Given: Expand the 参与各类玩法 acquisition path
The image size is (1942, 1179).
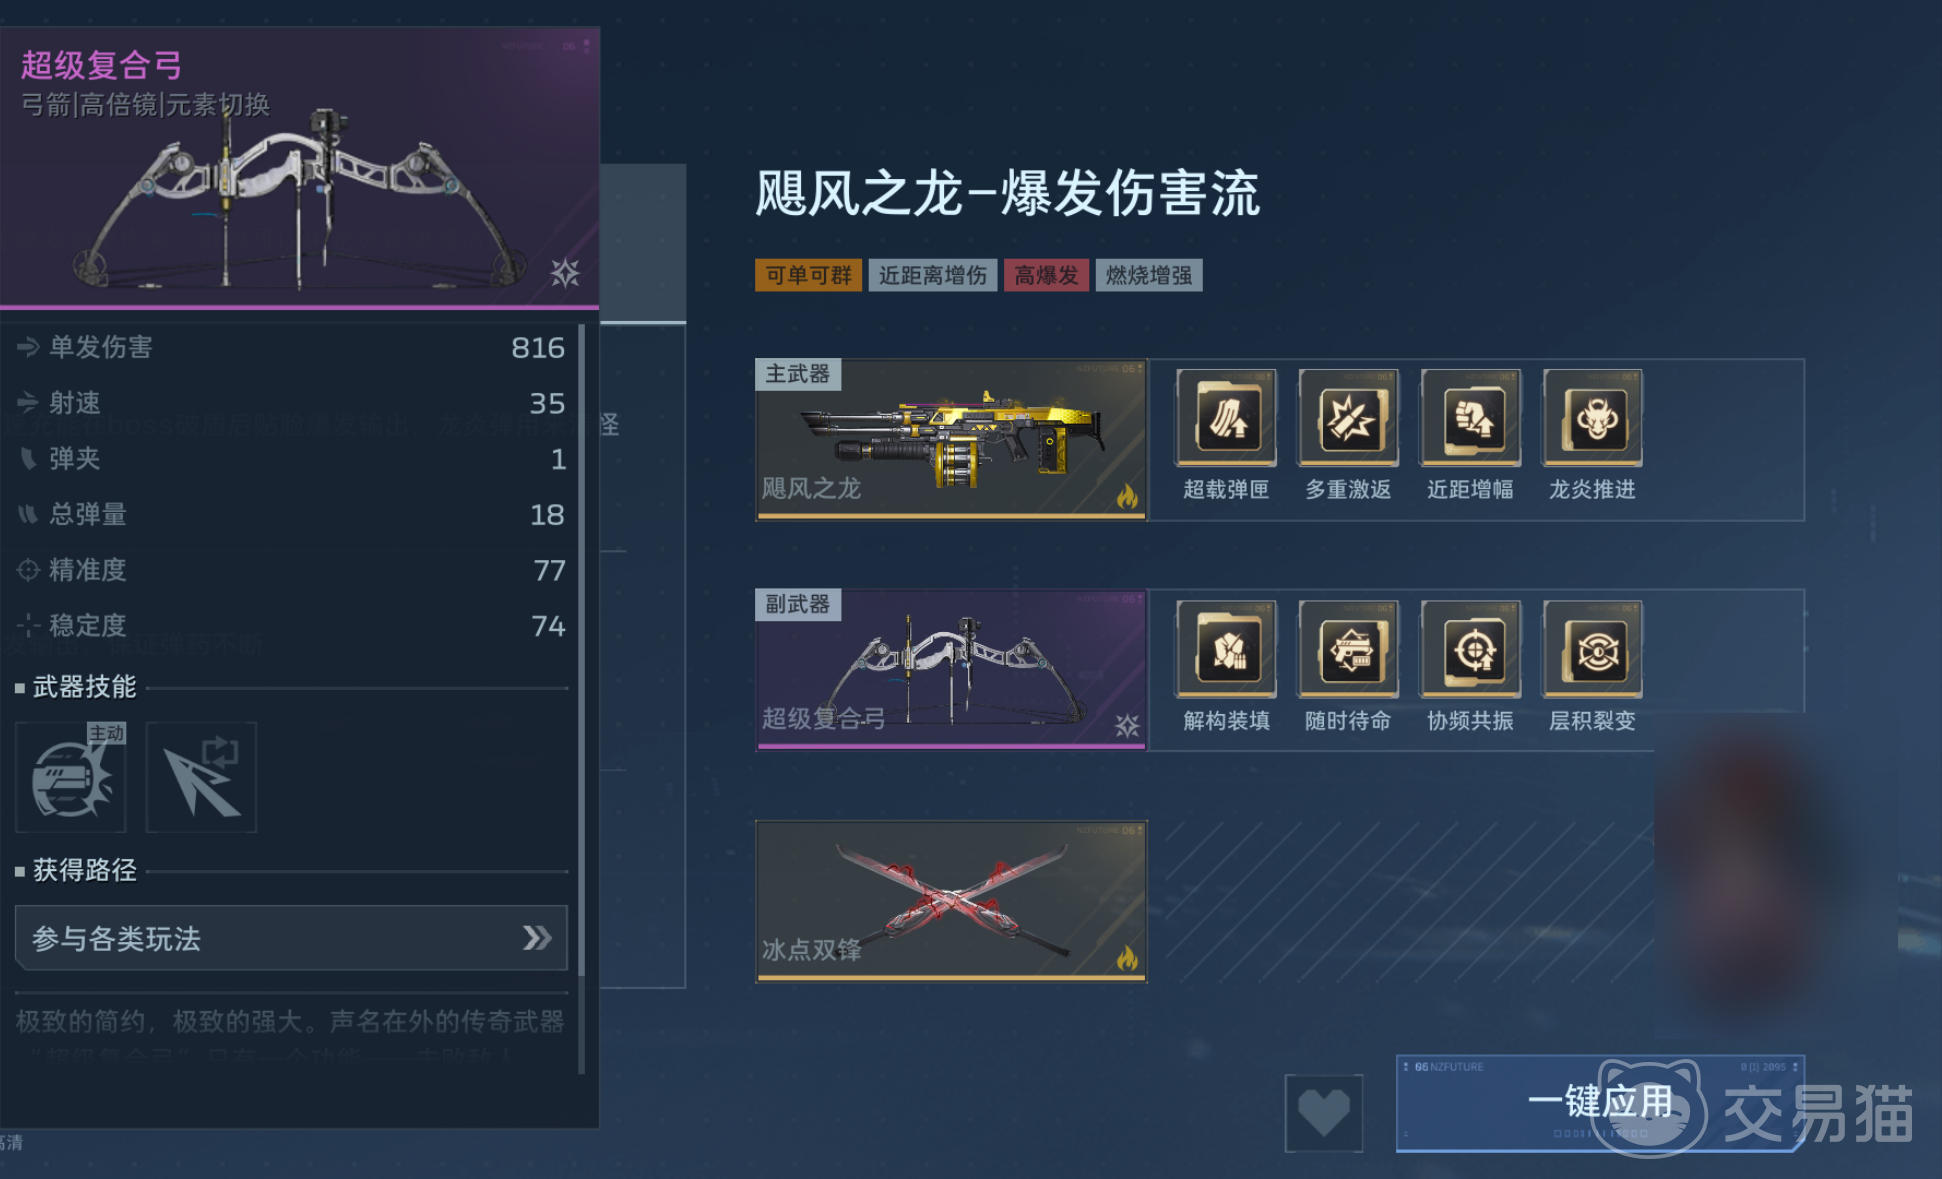Looking at the screenshot, I should coord(291,938).
